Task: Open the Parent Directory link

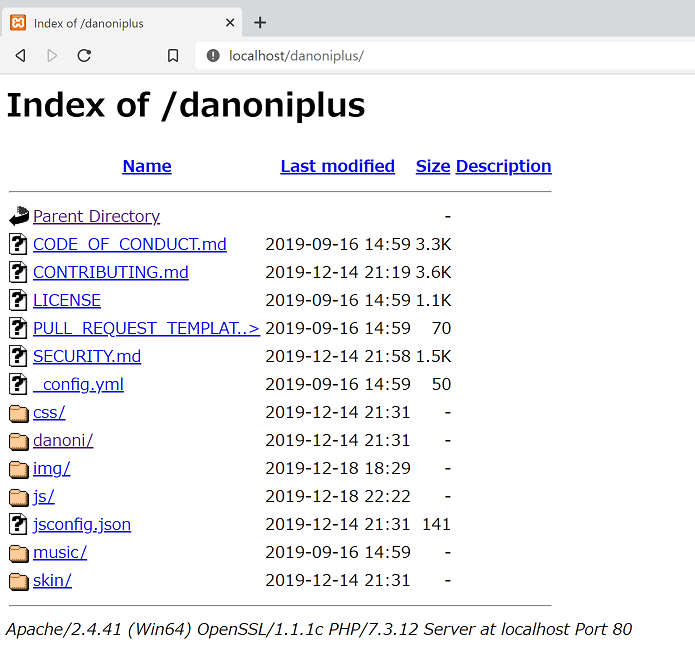Action: [96, 216]
